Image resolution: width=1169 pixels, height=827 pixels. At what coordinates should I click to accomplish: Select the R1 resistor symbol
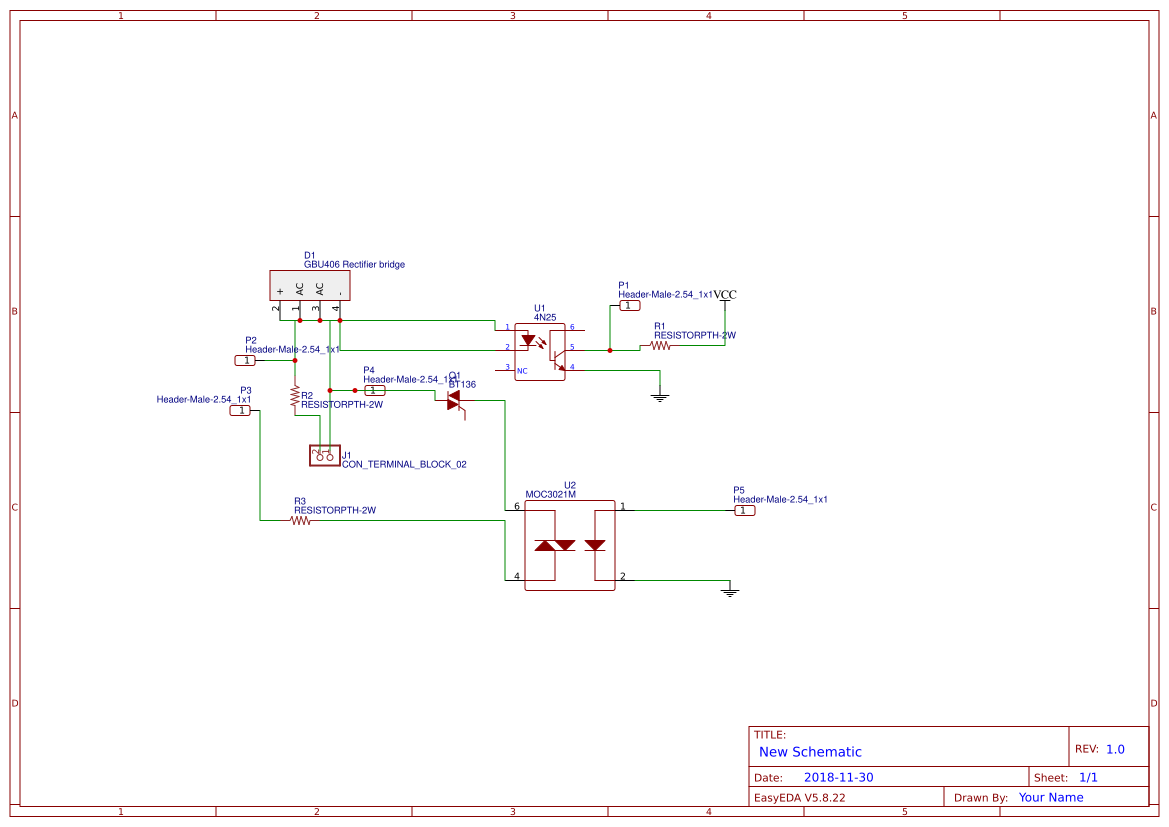661,346
